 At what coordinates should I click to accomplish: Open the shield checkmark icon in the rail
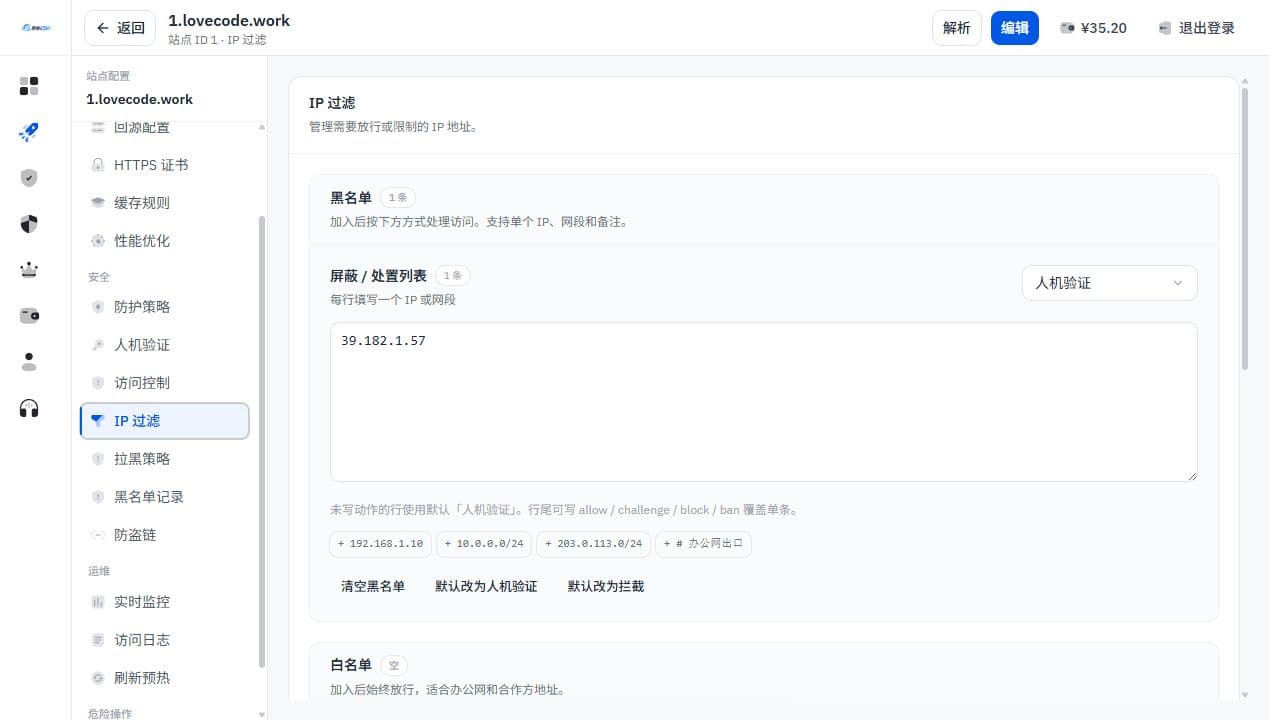click(x=29, y=178)
